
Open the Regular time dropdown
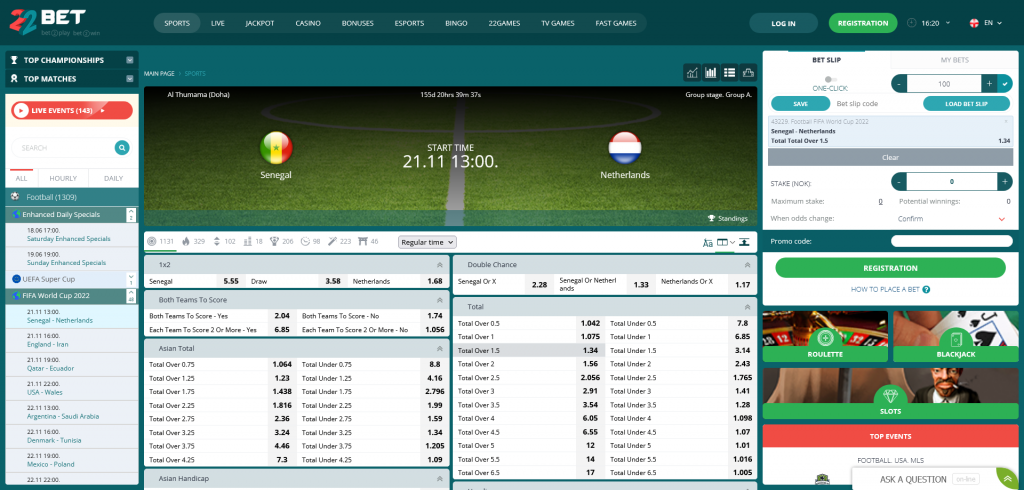pos(427,242)
